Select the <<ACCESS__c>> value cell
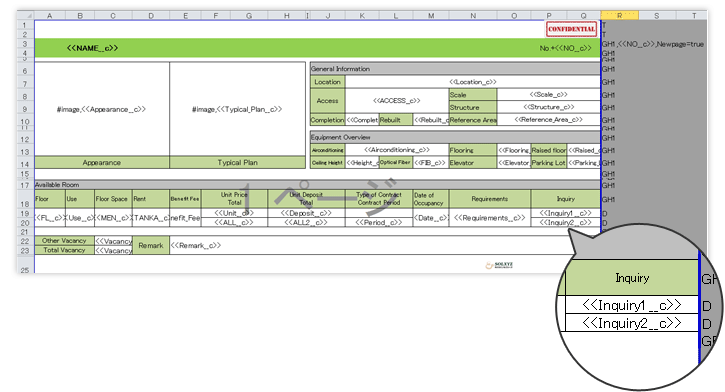The image size is (725, 392). 397,101
